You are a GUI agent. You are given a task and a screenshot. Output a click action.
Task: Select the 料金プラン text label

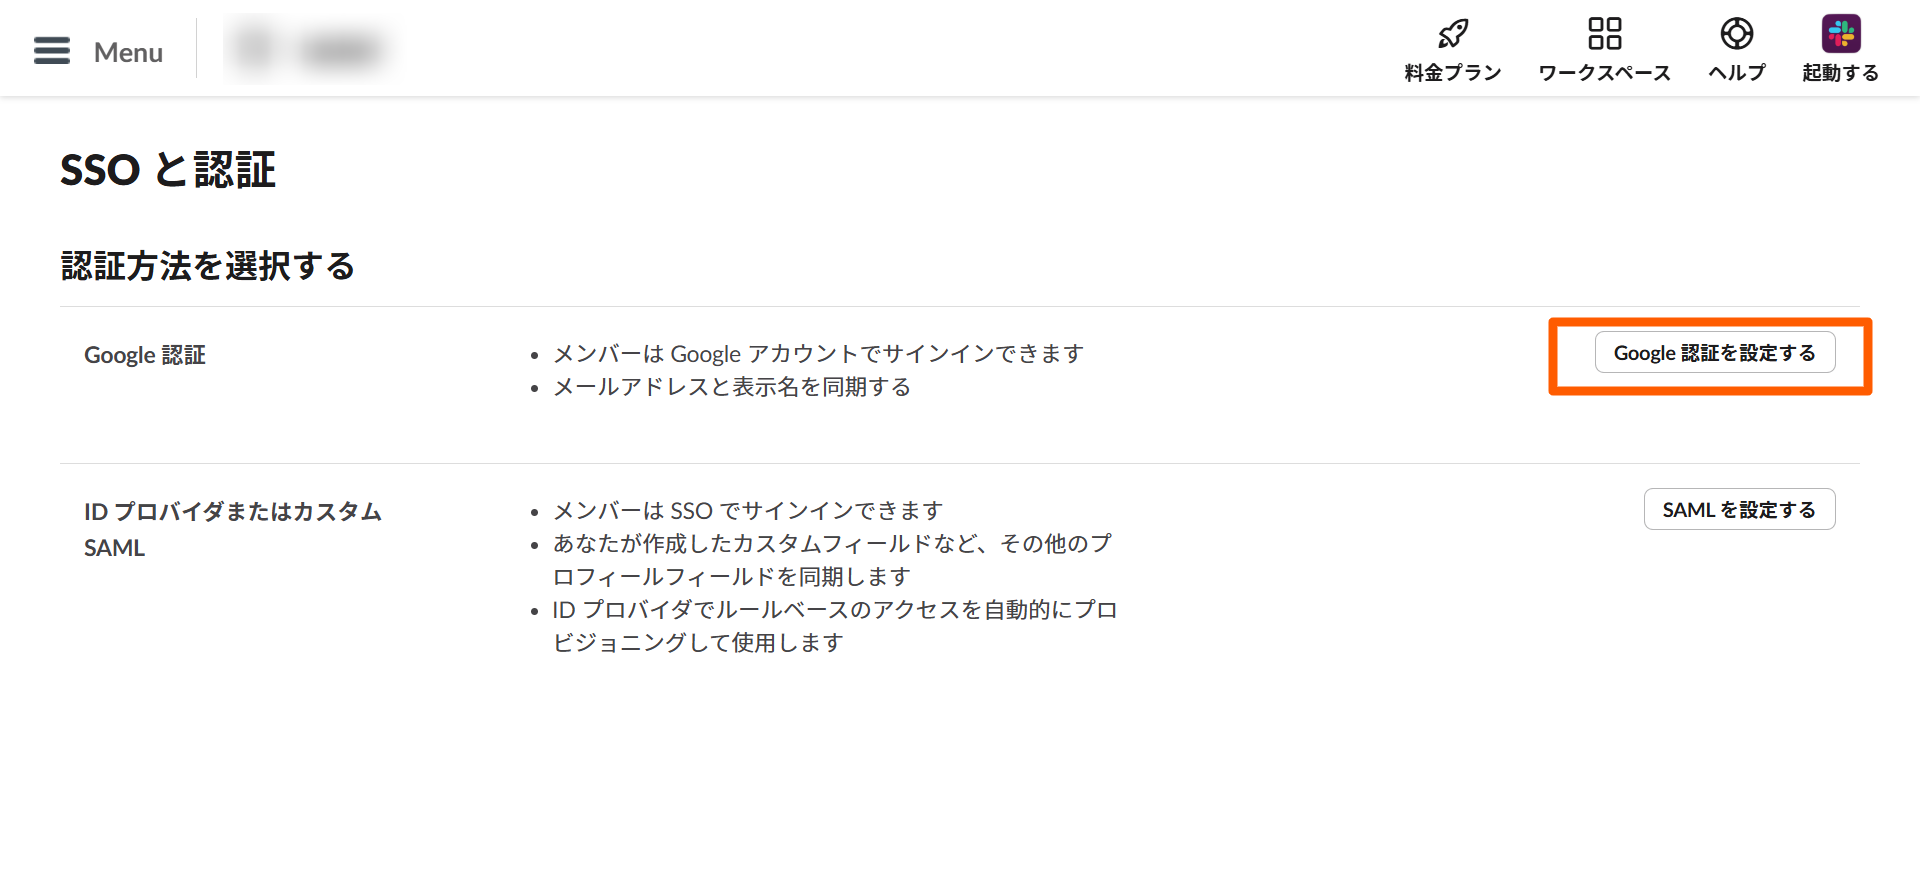pyautogui.click(x=1453, y=73)
